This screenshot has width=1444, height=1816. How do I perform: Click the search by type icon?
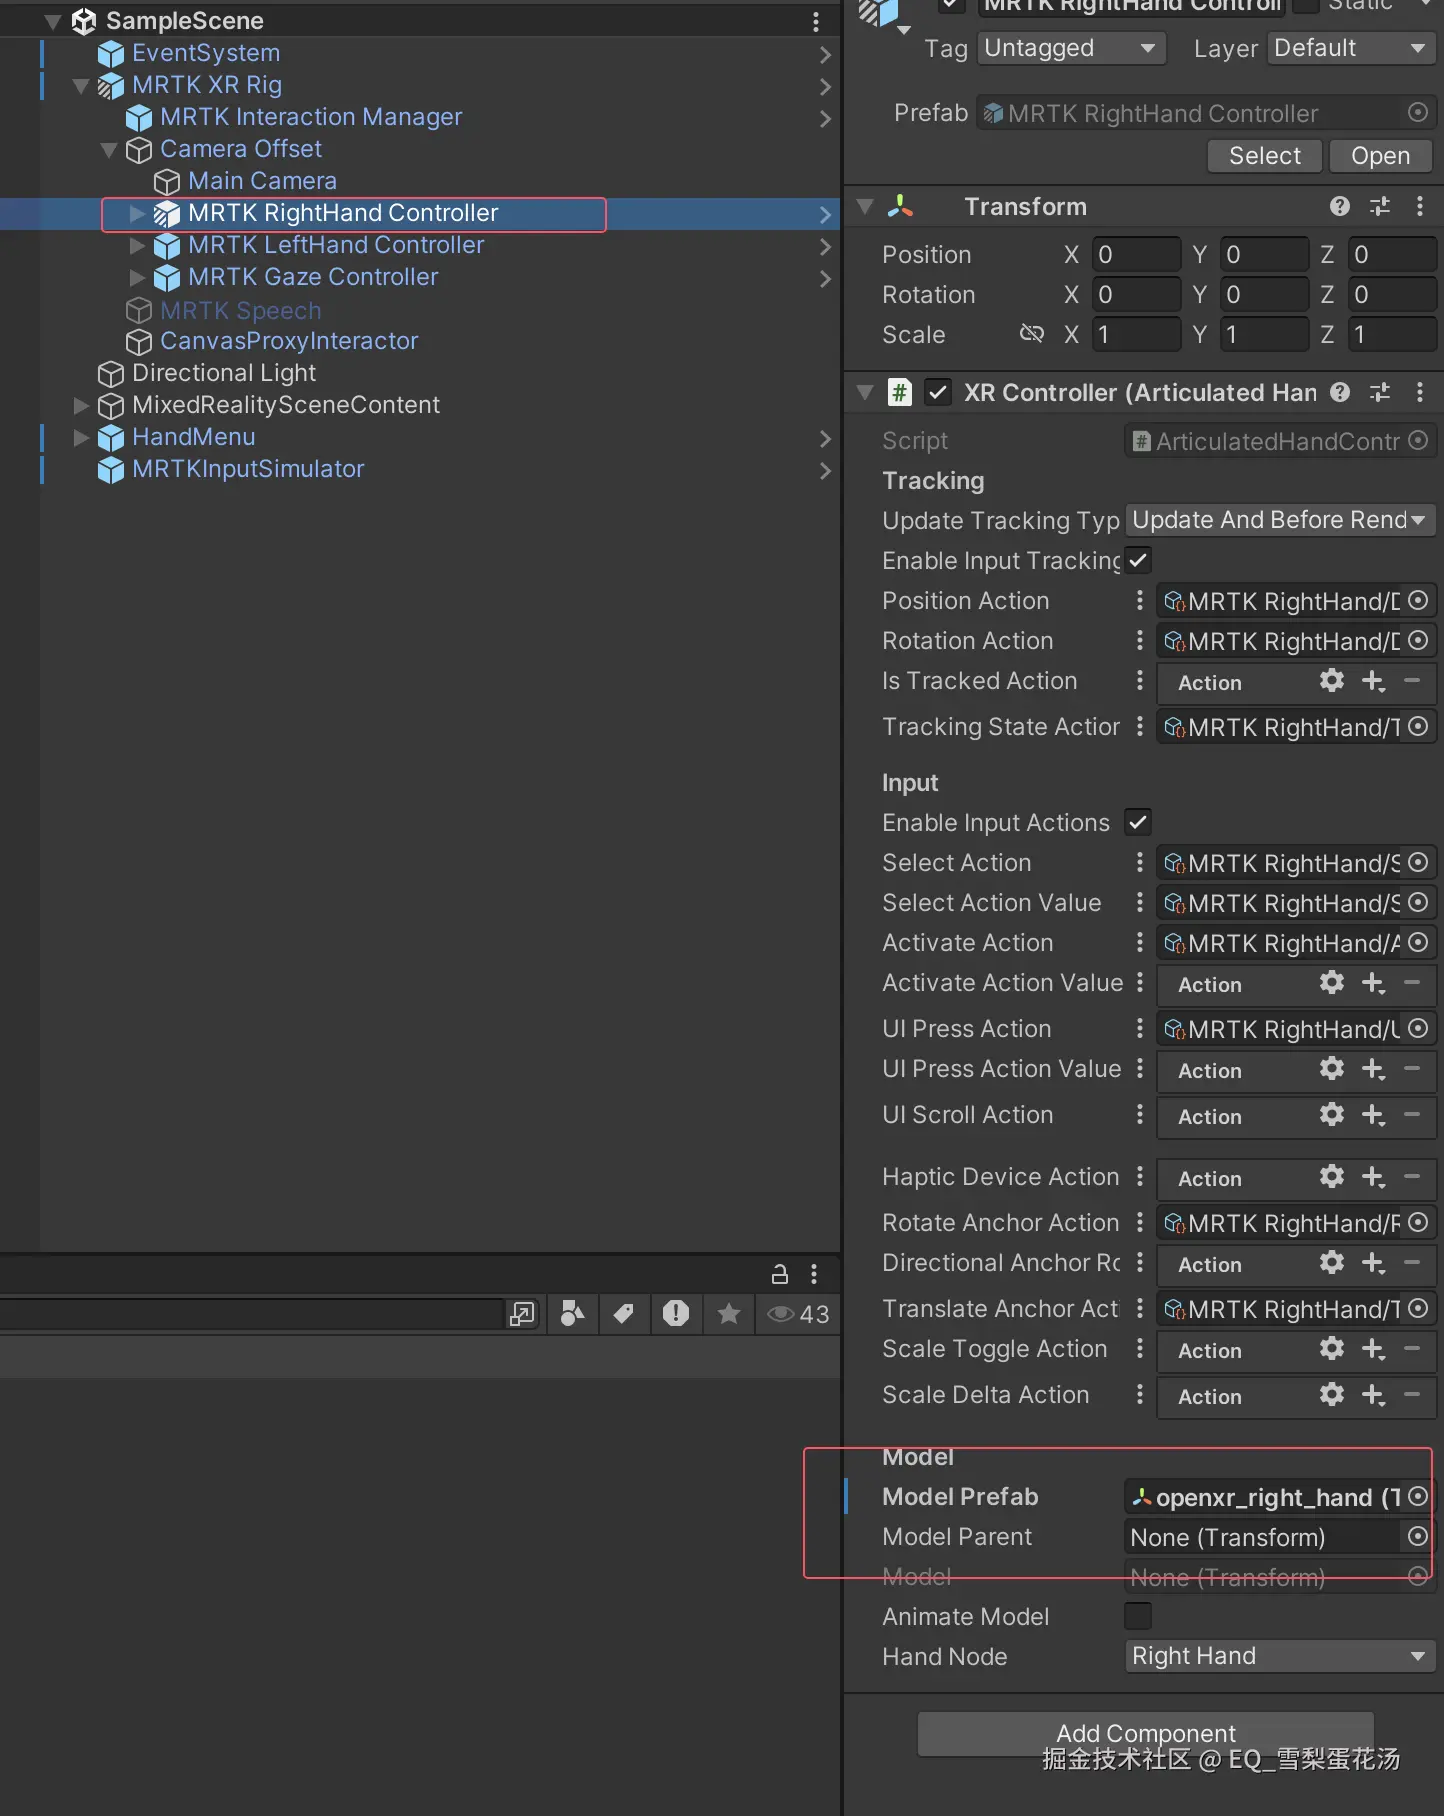click(572, 1313)
